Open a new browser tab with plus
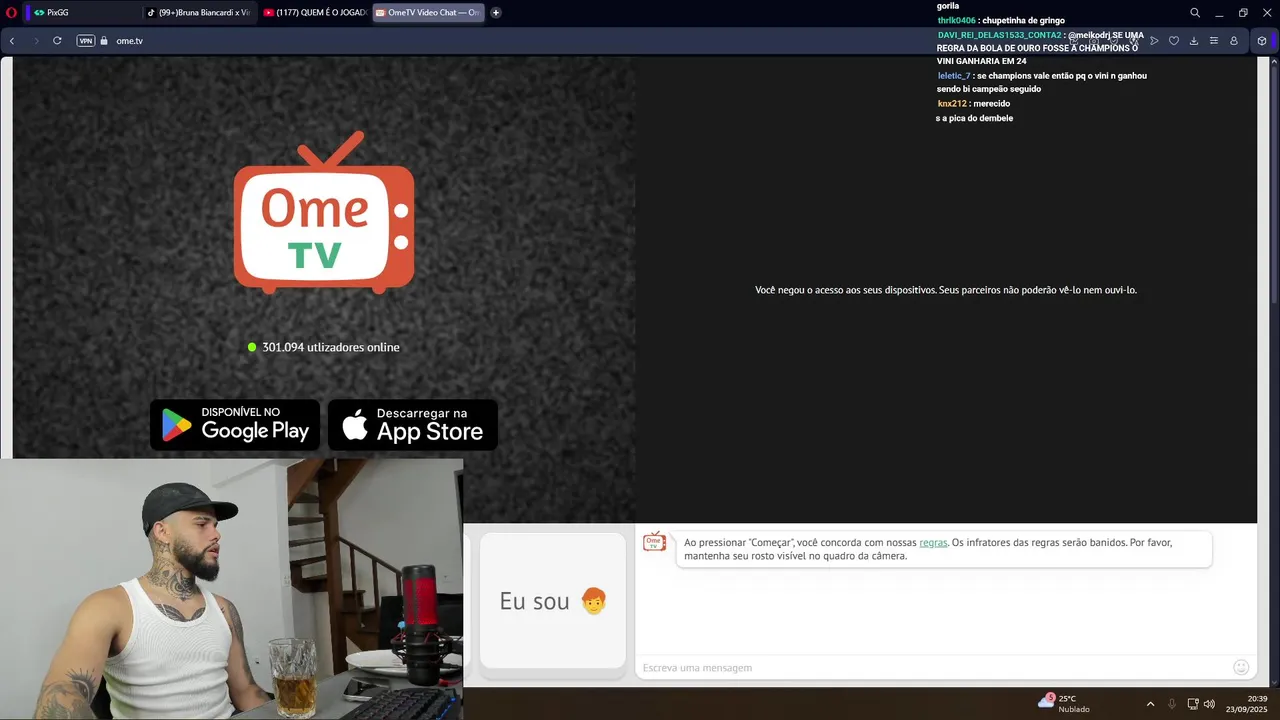Screen dimensions: 1280x720 [496, 12]
